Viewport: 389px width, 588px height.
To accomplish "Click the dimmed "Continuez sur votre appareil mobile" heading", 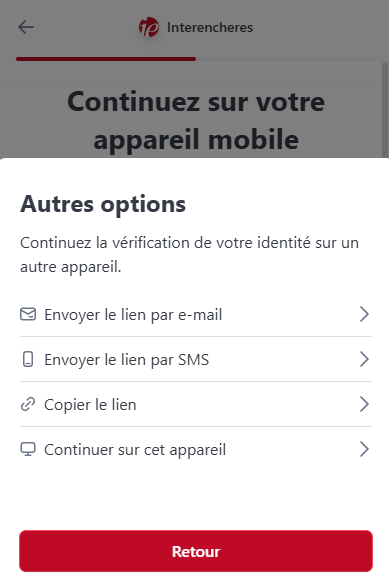I will click(x=196, y=120).
